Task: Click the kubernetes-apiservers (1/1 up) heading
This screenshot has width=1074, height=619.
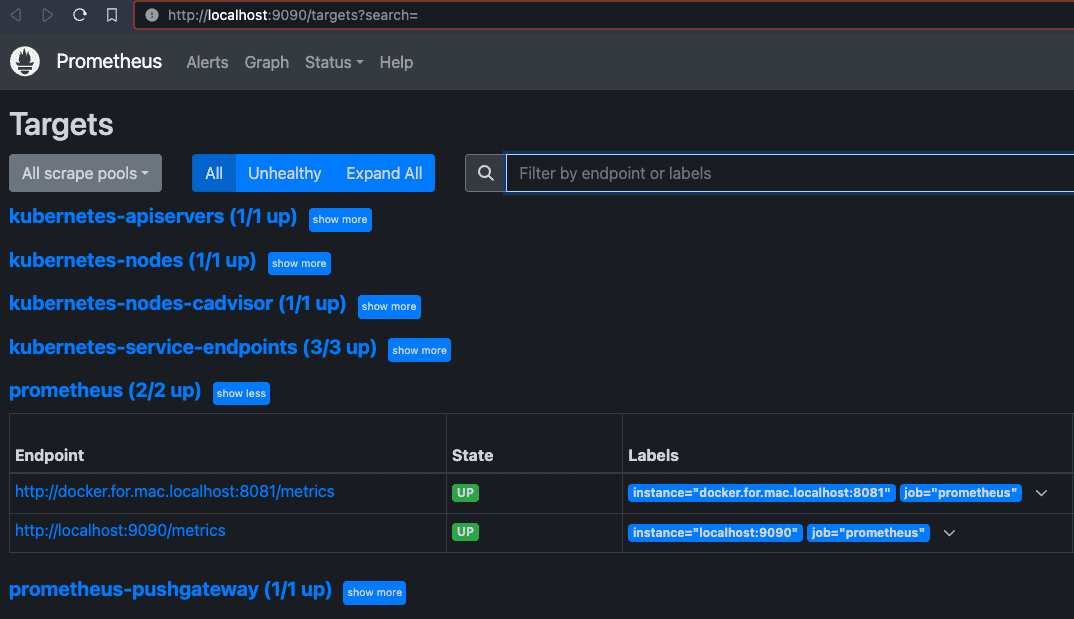Action: [153, 216]
